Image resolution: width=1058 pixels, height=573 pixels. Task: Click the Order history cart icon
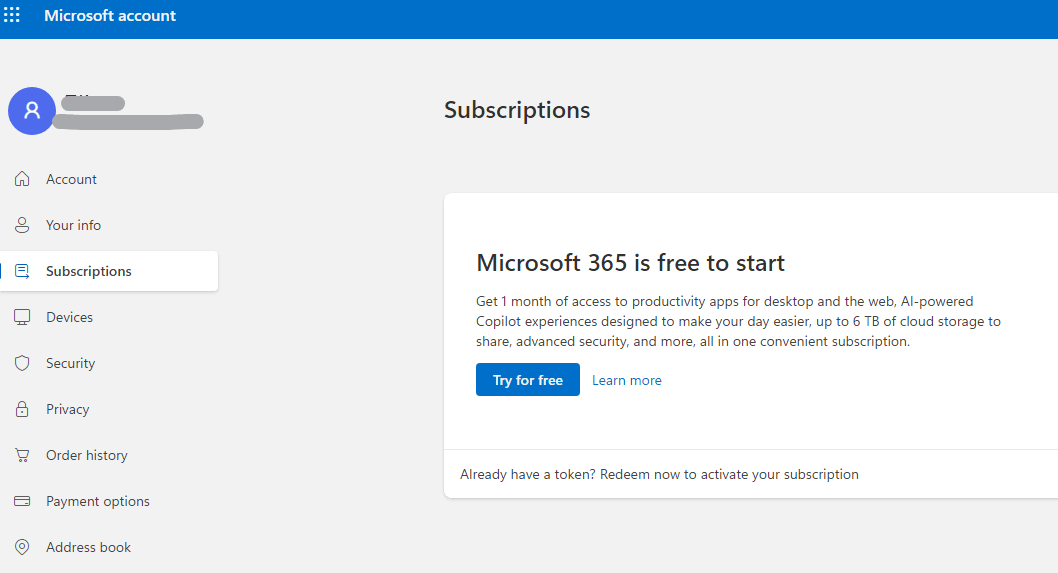[22, 456]
